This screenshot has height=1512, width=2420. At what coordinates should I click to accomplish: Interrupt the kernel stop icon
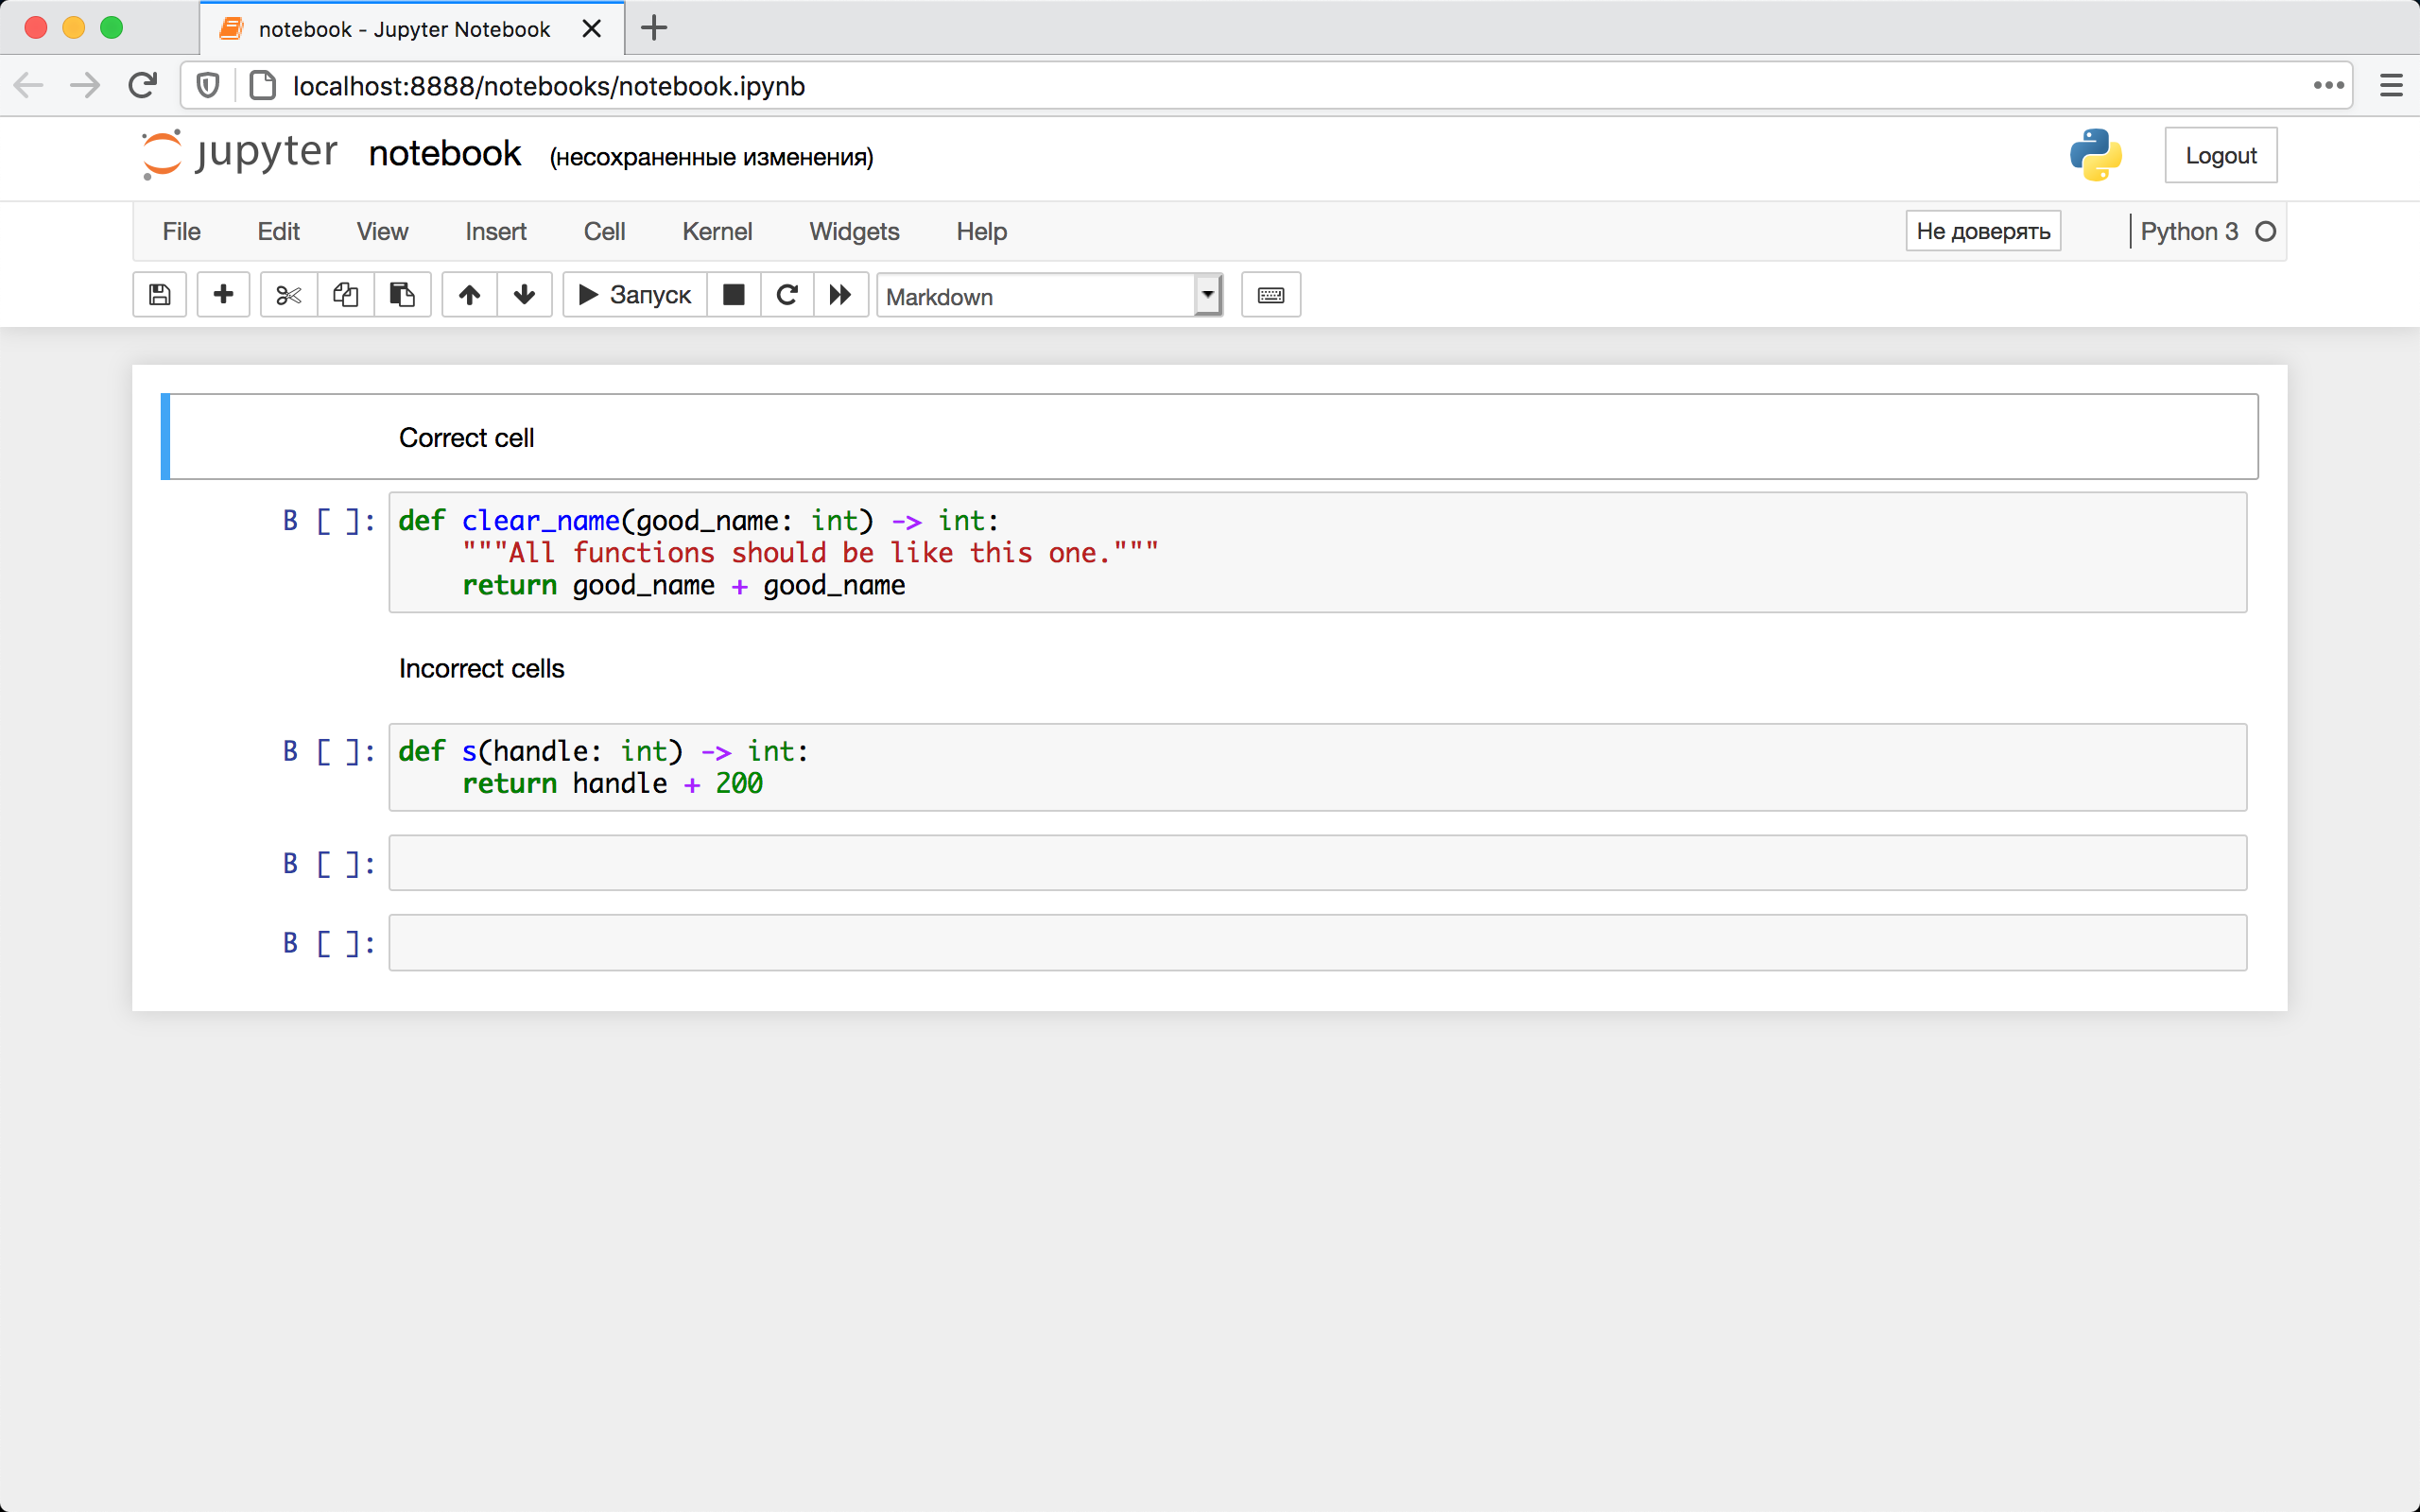tap(733, 295)
